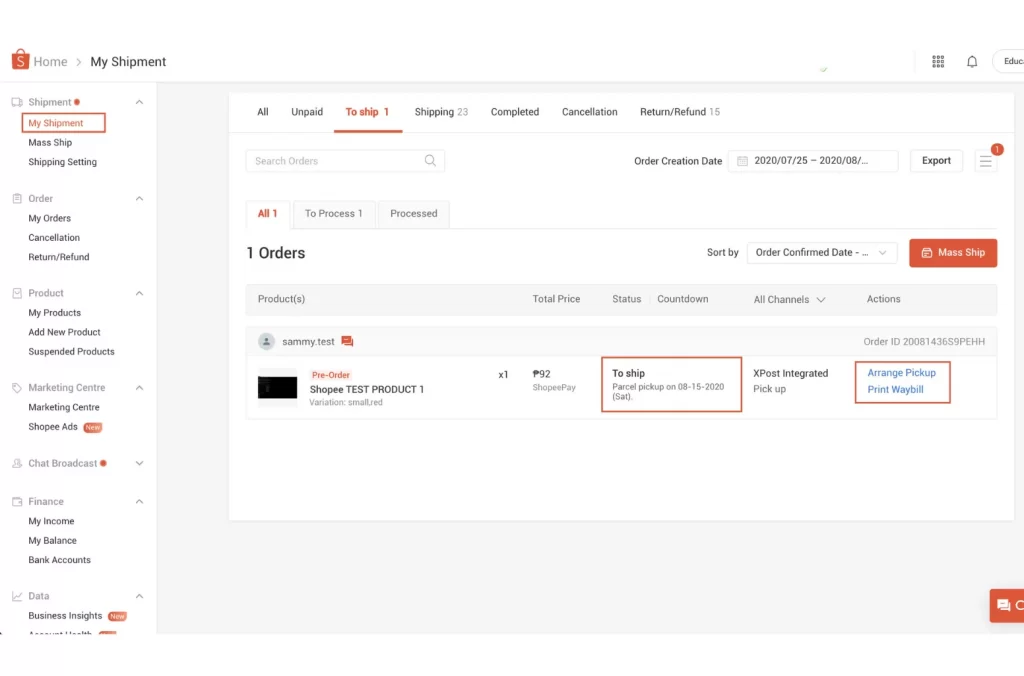Switch to the Unpaid tab

click(307, 112)
